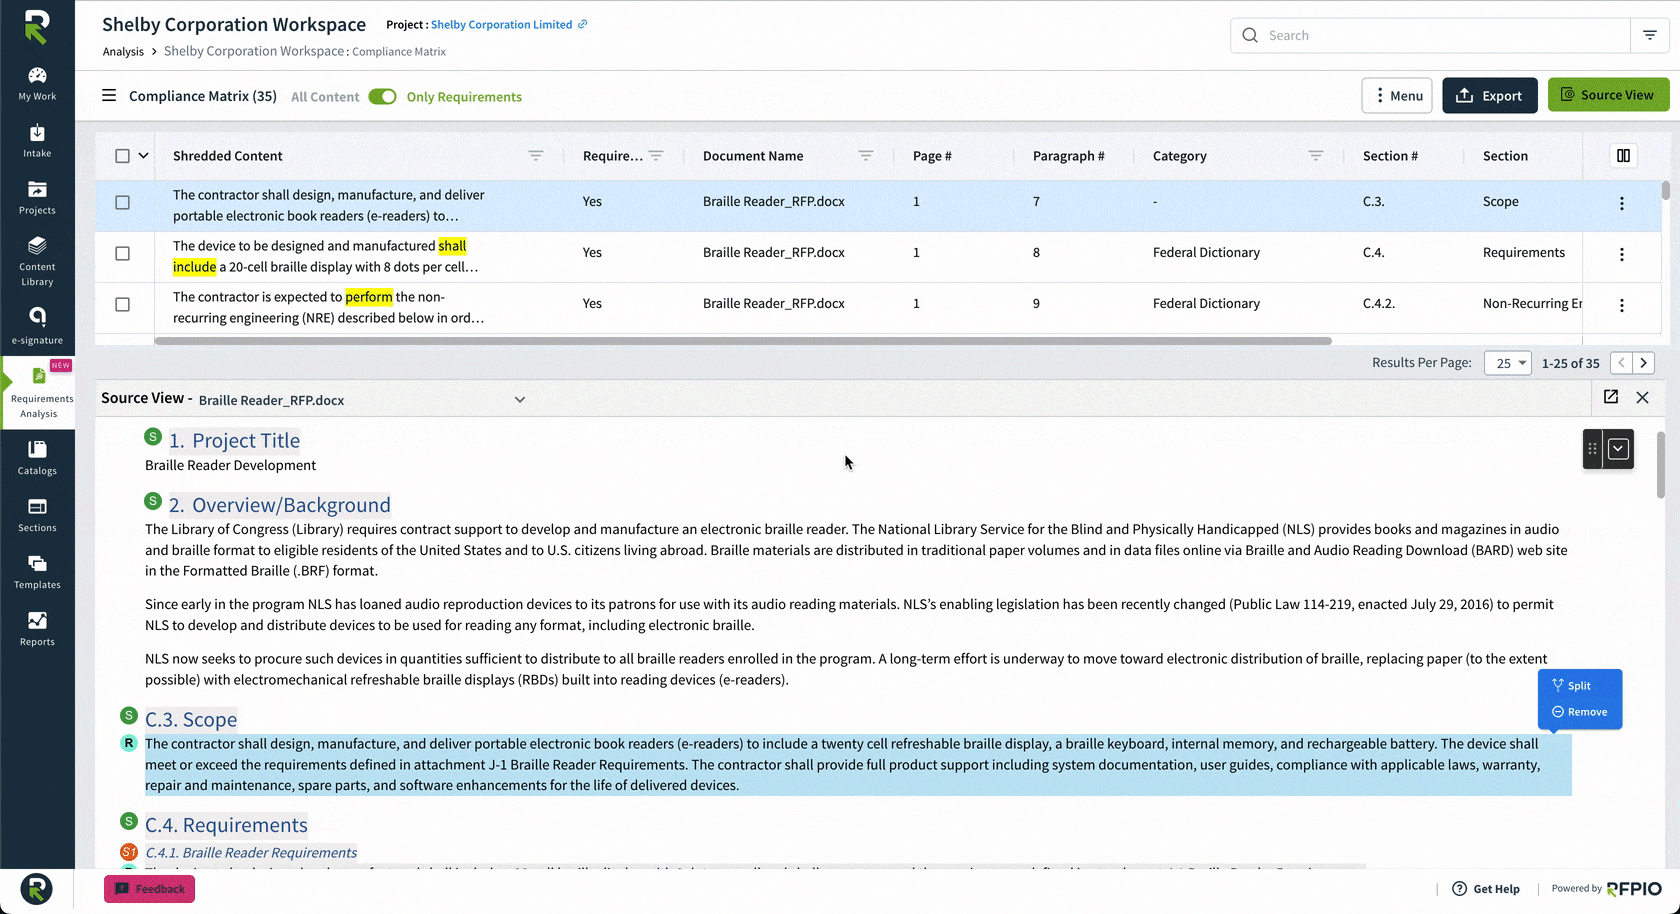The image size is (1680, 914).
Task: Click the Paragraph # column header
Action: 1068,156
